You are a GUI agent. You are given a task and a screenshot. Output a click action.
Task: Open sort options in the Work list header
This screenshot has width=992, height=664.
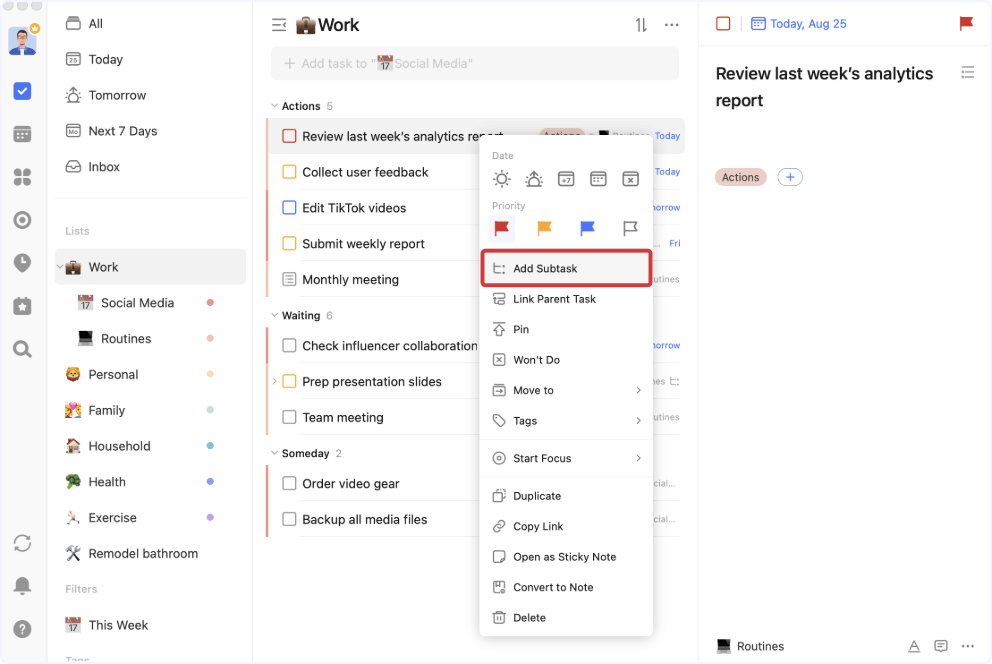(x=640, y=24)
